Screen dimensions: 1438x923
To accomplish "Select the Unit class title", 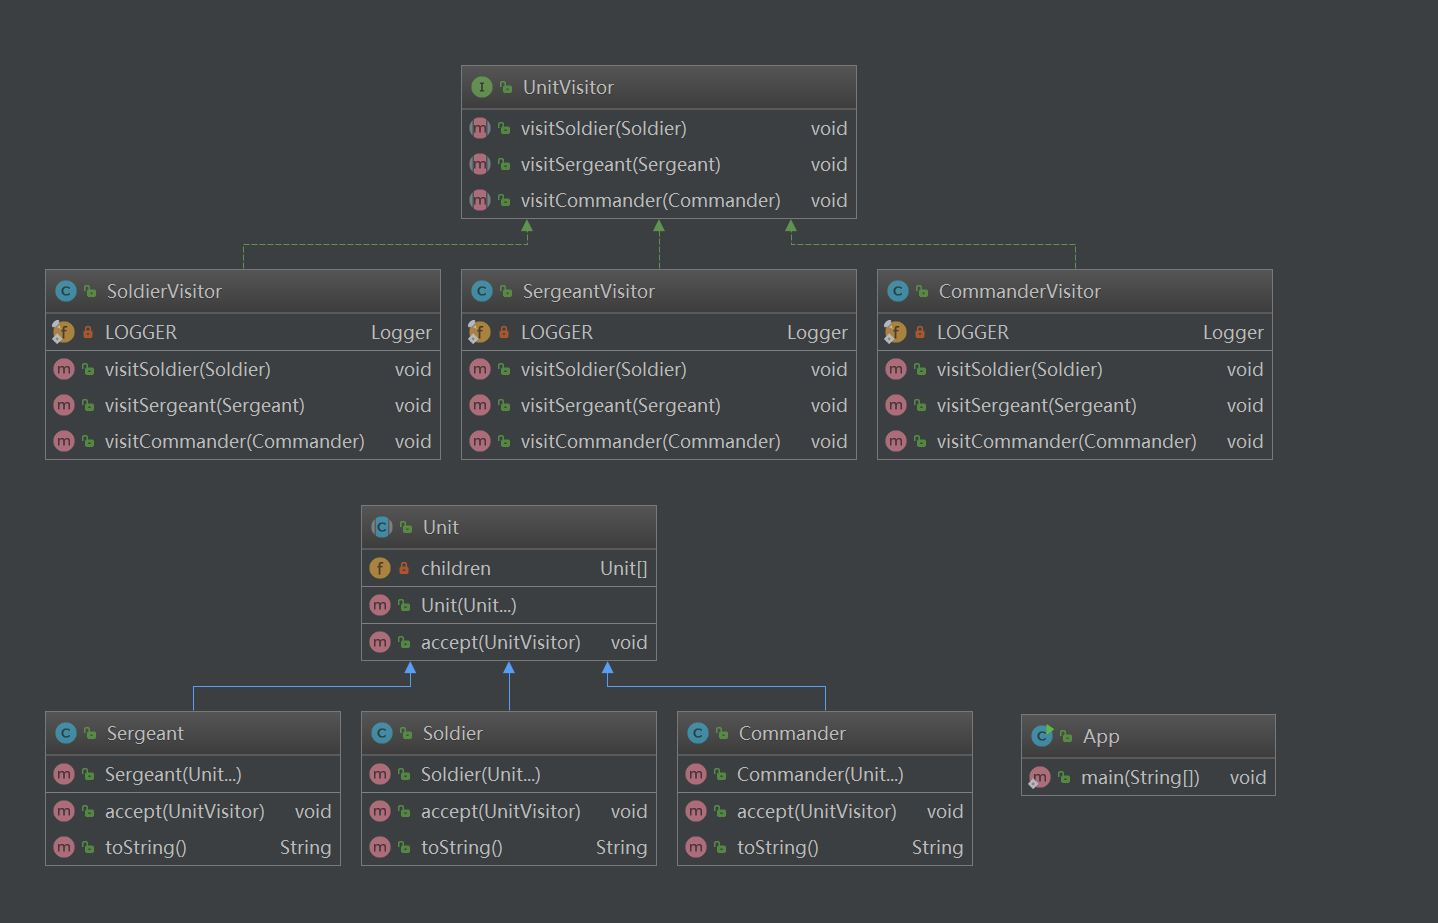I will click(x=440, y=527).
